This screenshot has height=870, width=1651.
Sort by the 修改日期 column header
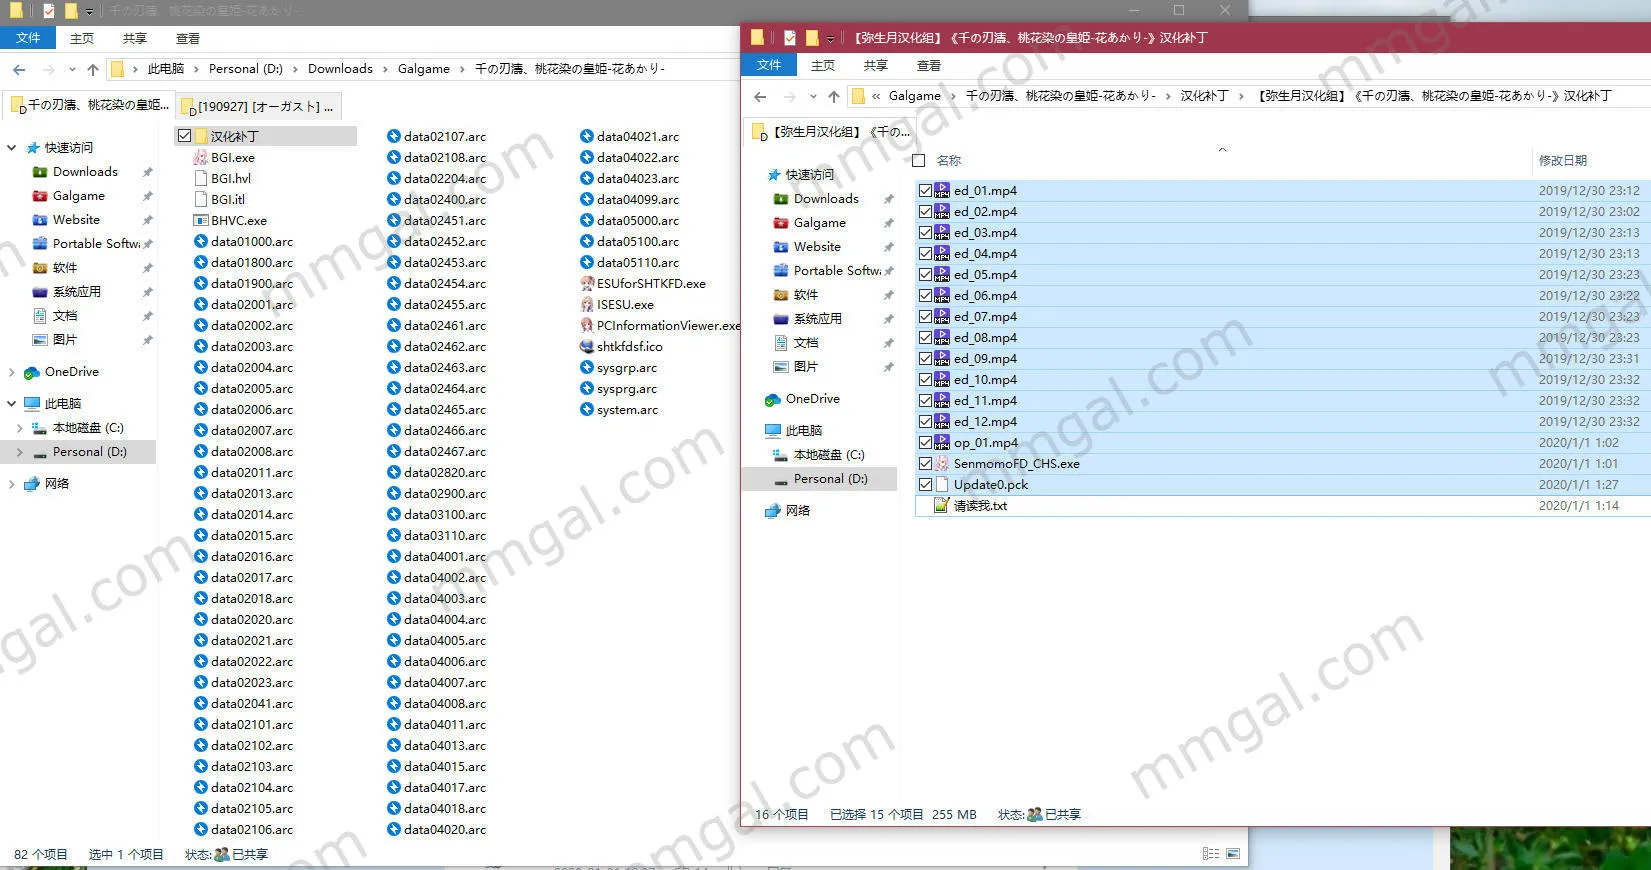(1562, 160)
